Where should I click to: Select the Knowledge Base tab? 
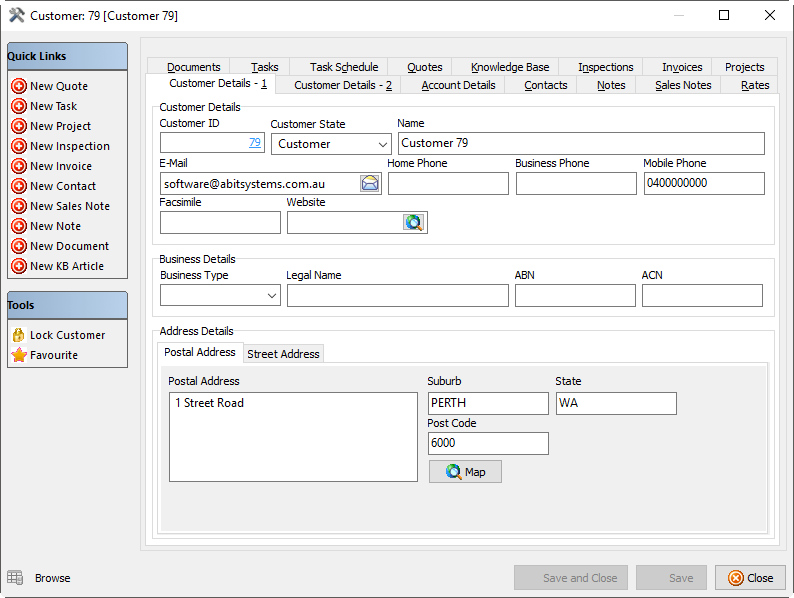[510, 67]
